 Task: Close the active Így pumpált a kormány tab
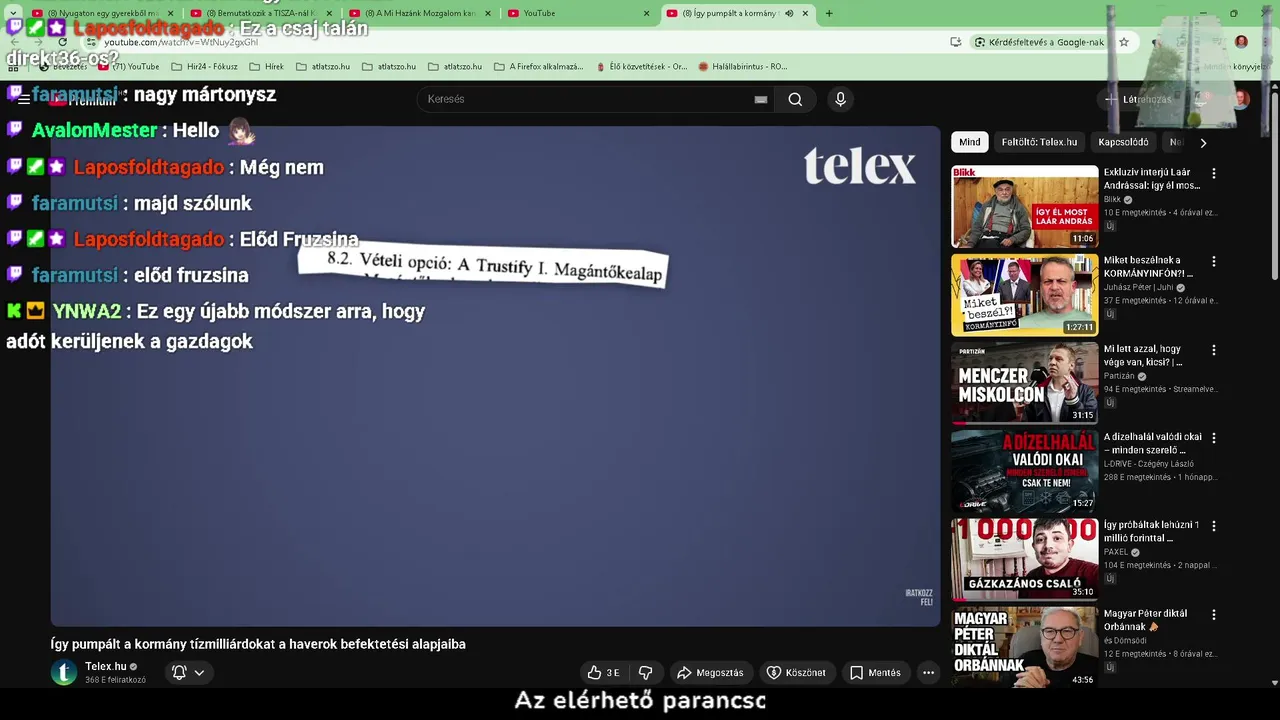click(805, 13)
